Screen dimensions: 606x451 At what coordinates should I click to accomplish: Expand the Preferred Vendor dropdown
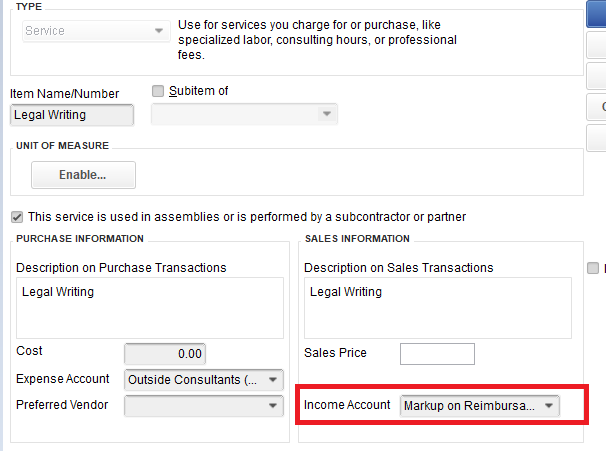coord(273,406)
